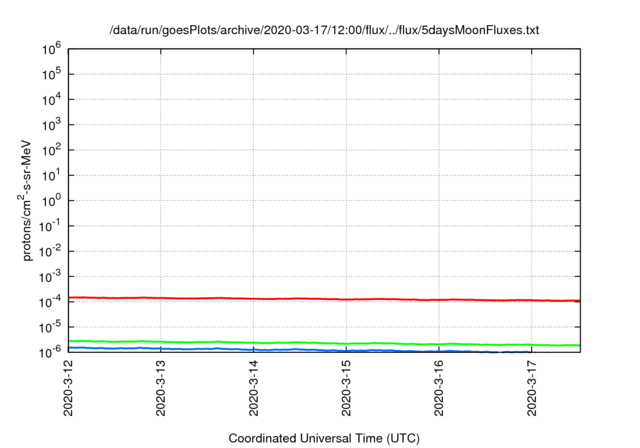This screenshot has width=640, height=448.
Task: Click the Coordinated Universal Time (UTC) axis title
Action: point(324,438)
